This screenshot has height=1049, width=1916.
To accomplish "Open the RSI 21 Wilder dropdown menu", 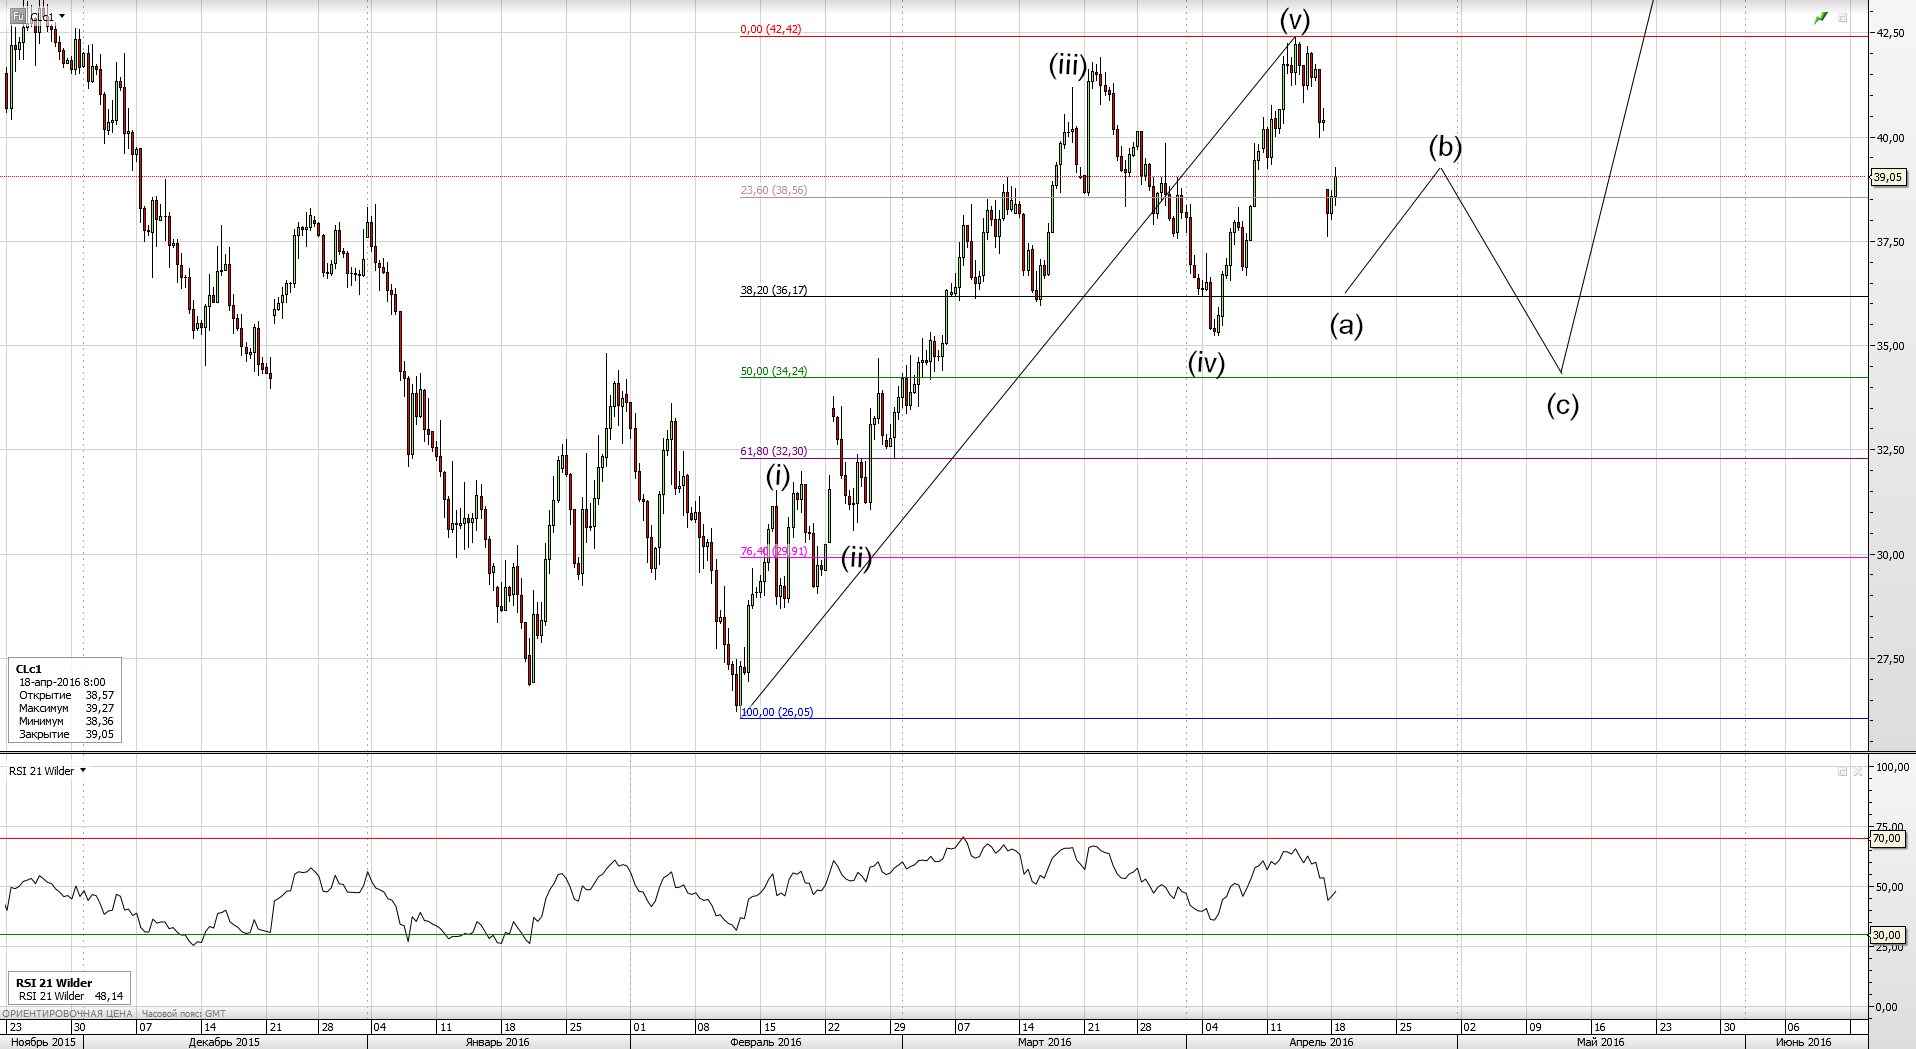I will tap(83, 771).
